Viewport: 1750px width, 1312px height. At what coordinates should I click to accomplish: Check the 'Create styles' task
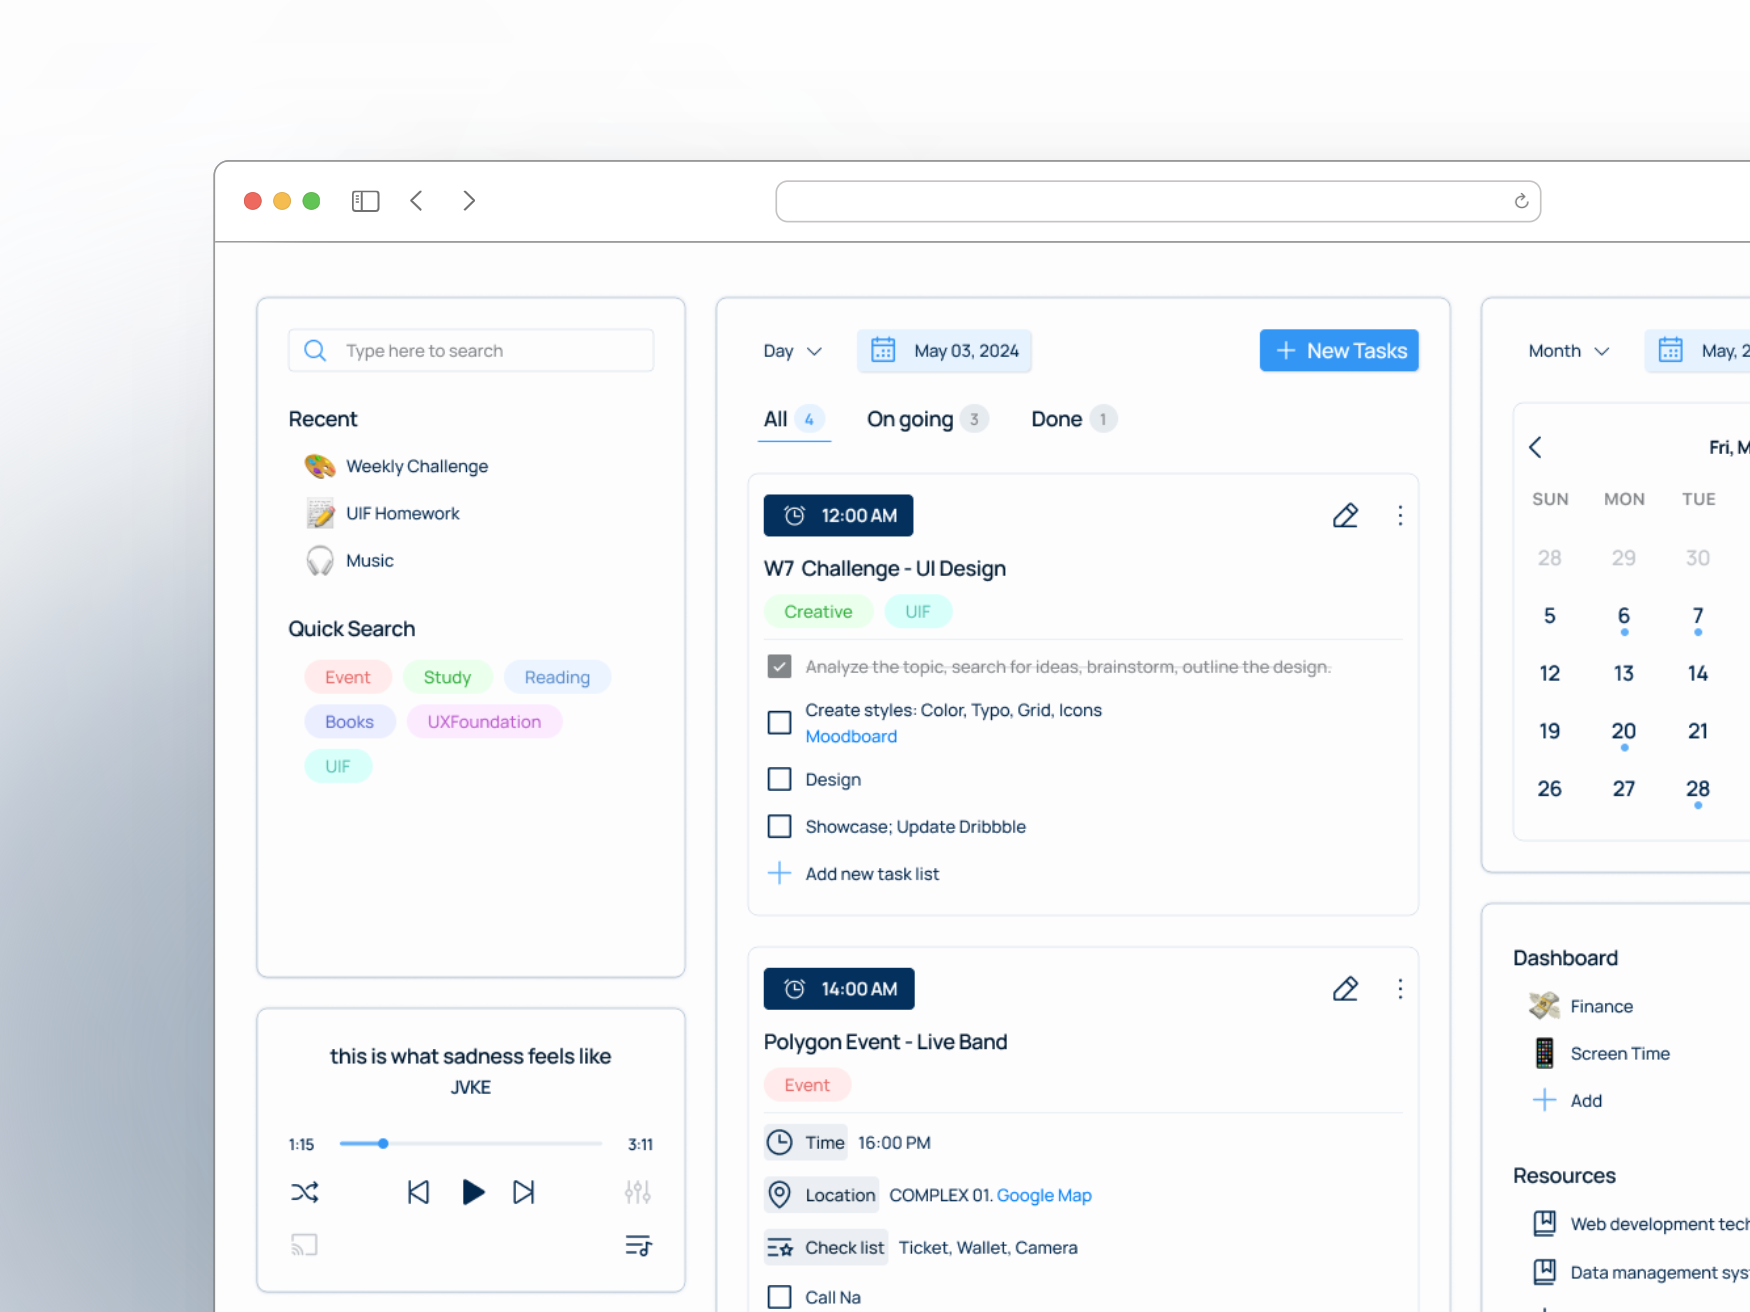coord(779,722)
